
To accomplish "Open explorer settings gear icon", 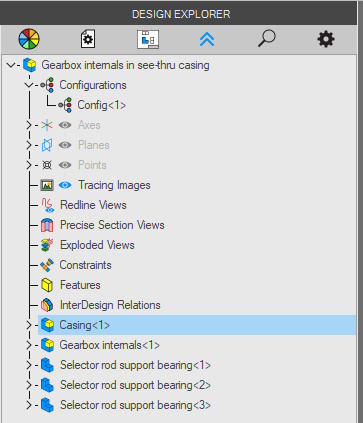I will 326,39.
